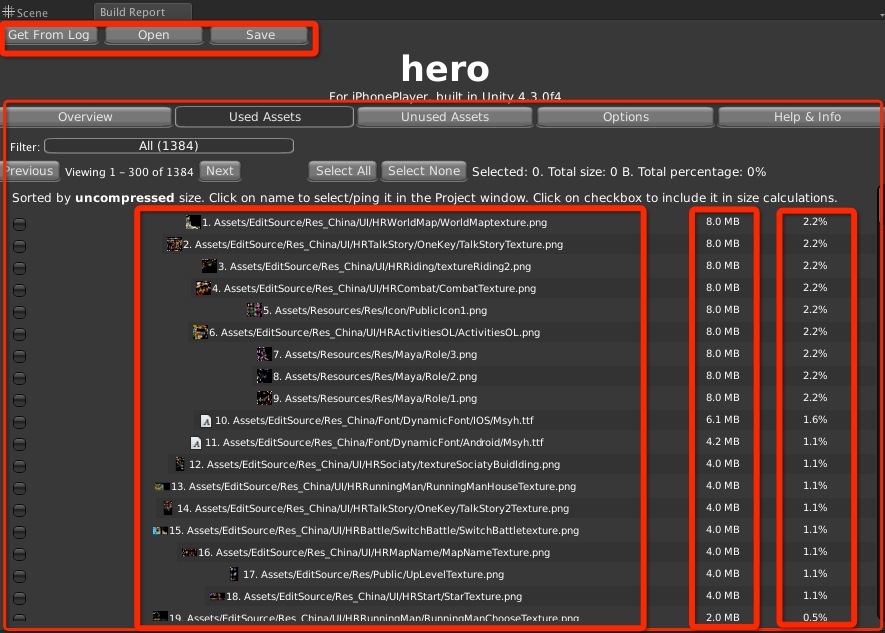
Task: Click the Select All button
Action: click(343, 171)
